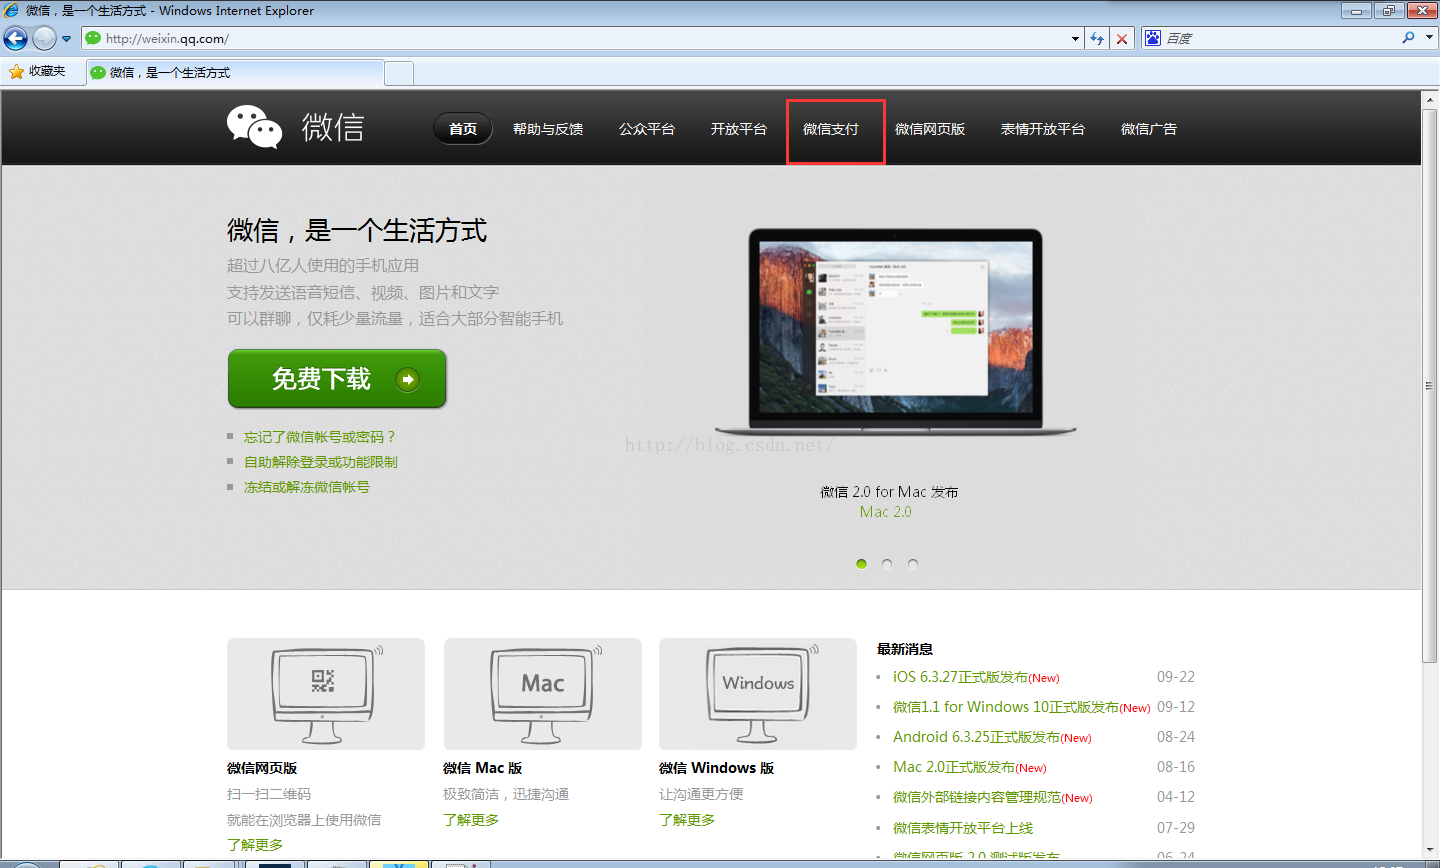The width and height of the screenshot is (1440, 868).
Task: Click the scrollbar up arrow
Action: point(1429,98)
